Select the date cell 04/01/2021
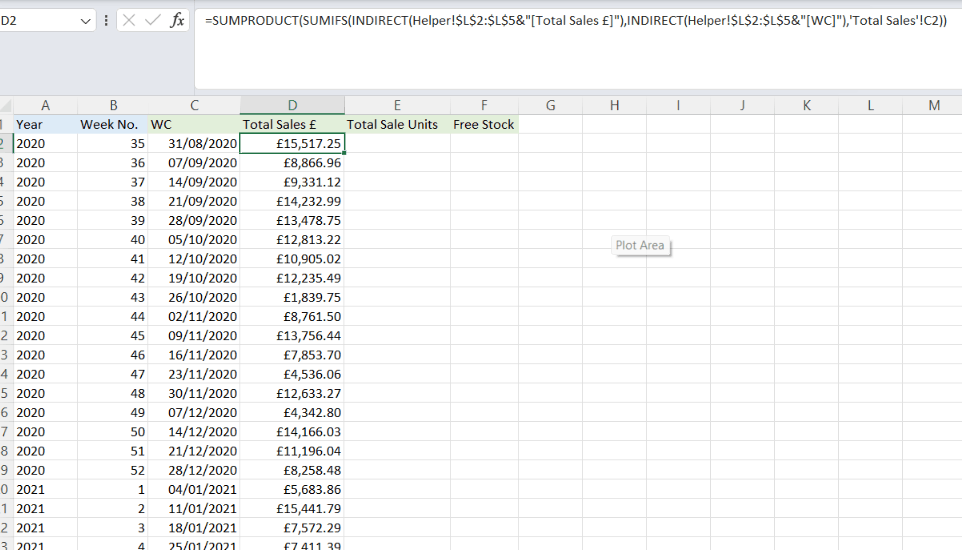The image size is (962, 550). coord(194,489)
